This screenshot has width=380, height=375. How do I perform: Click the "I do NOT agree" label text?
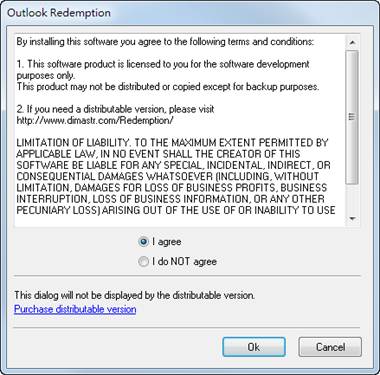(x=184, y=262)
